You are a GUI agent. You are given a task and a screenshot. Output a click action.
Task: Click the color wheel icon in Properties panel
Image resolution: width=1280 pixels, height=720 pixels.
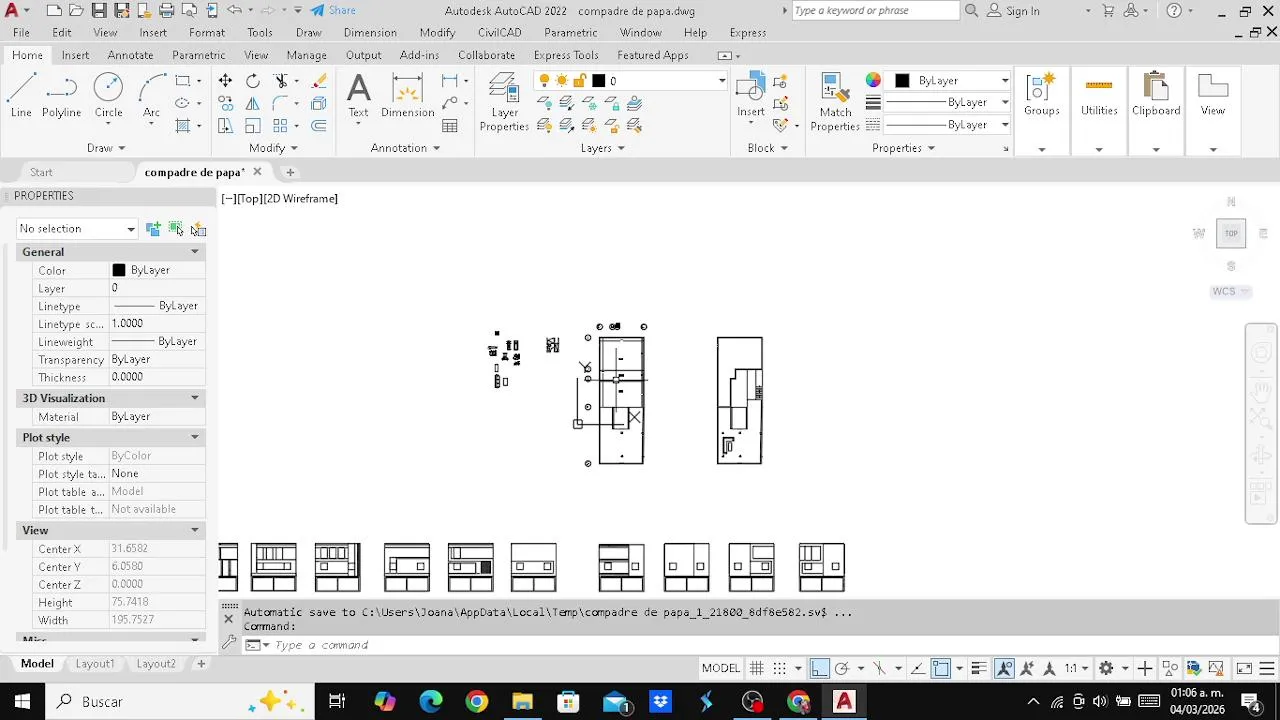click(x=873, y=81)
